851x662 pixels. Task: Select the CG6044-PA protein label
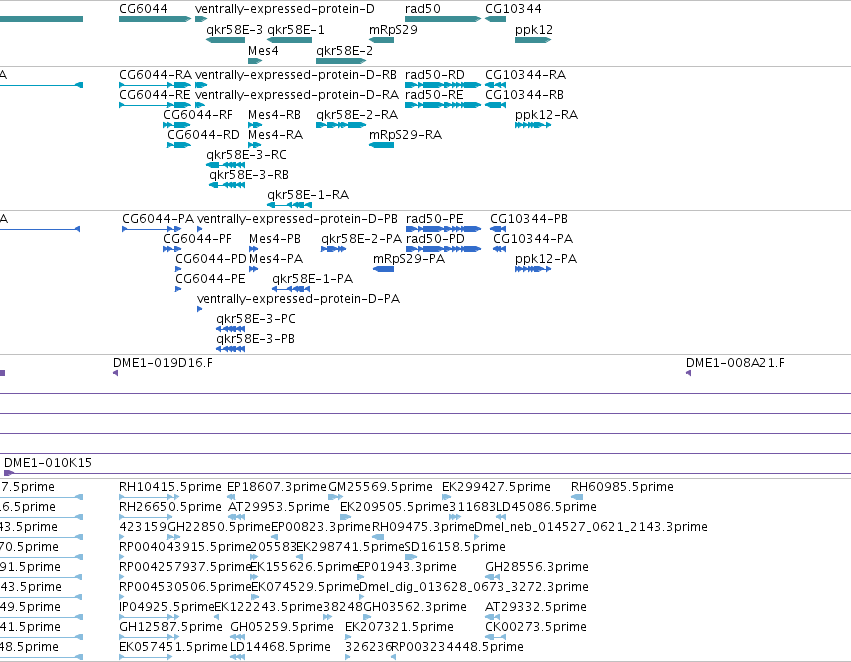tap(158, 219)
